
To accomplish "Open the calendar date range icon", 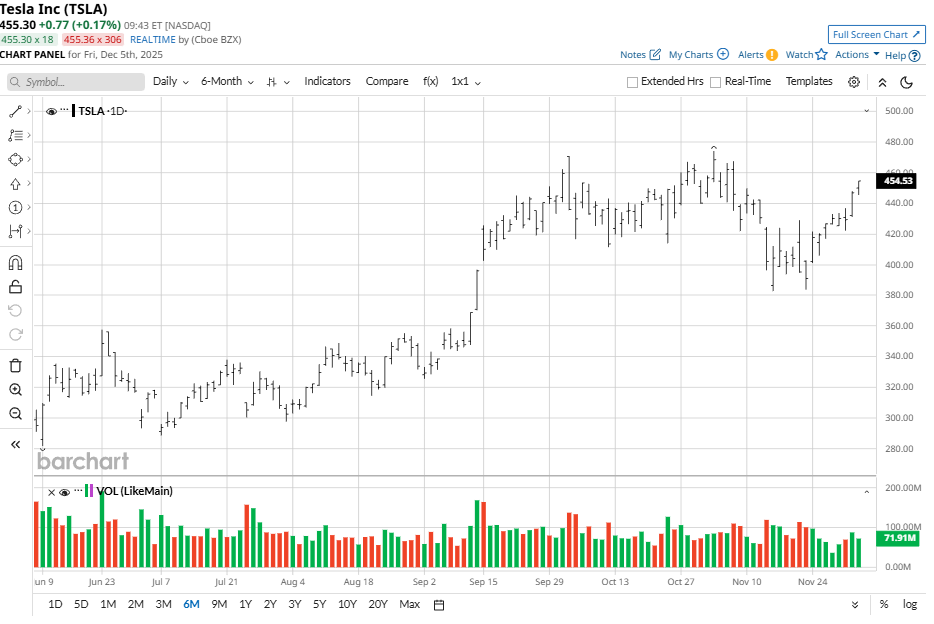I will click(439, 605).
